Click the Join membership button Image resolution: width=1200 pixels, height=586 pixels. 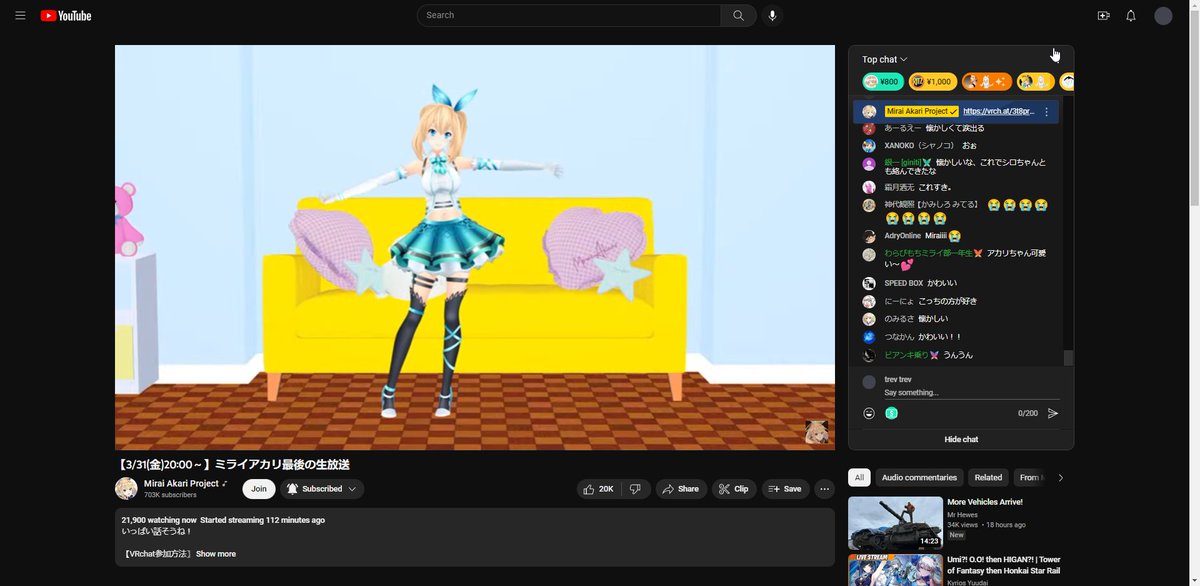click(259, 489)
